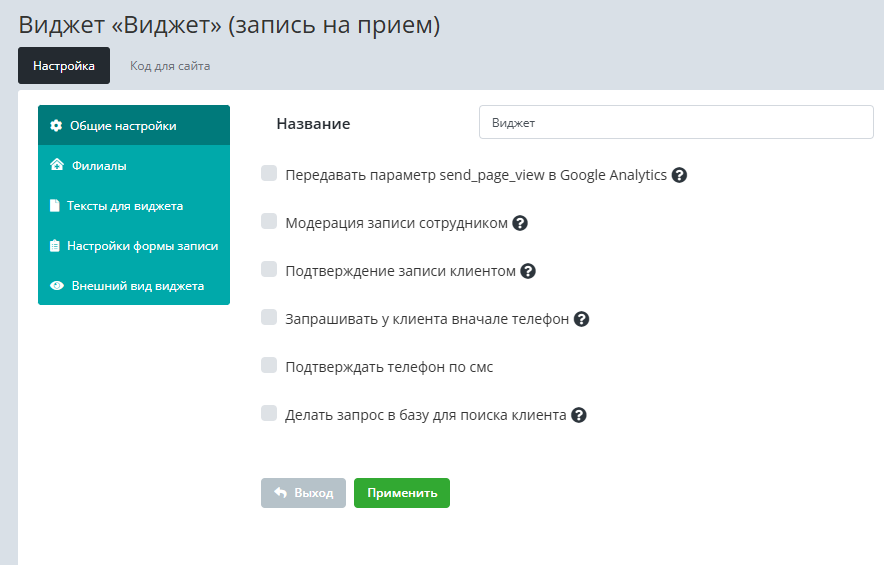
Task: Click the Выход button
Action: click(304, 493)
